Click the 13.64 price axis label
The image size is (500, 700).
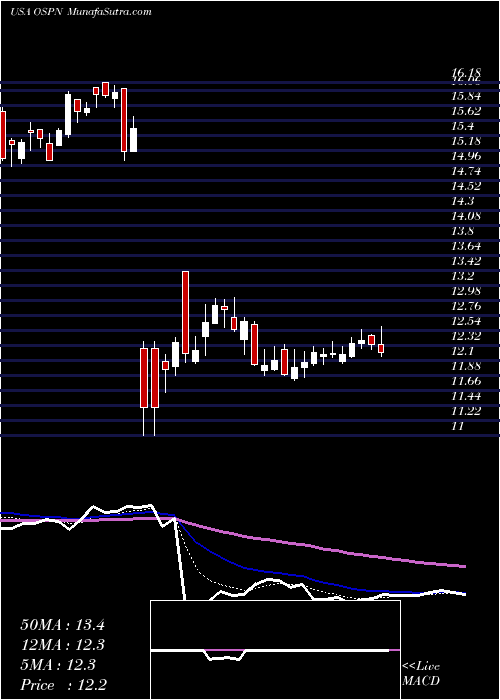click(x=466, y=246)
